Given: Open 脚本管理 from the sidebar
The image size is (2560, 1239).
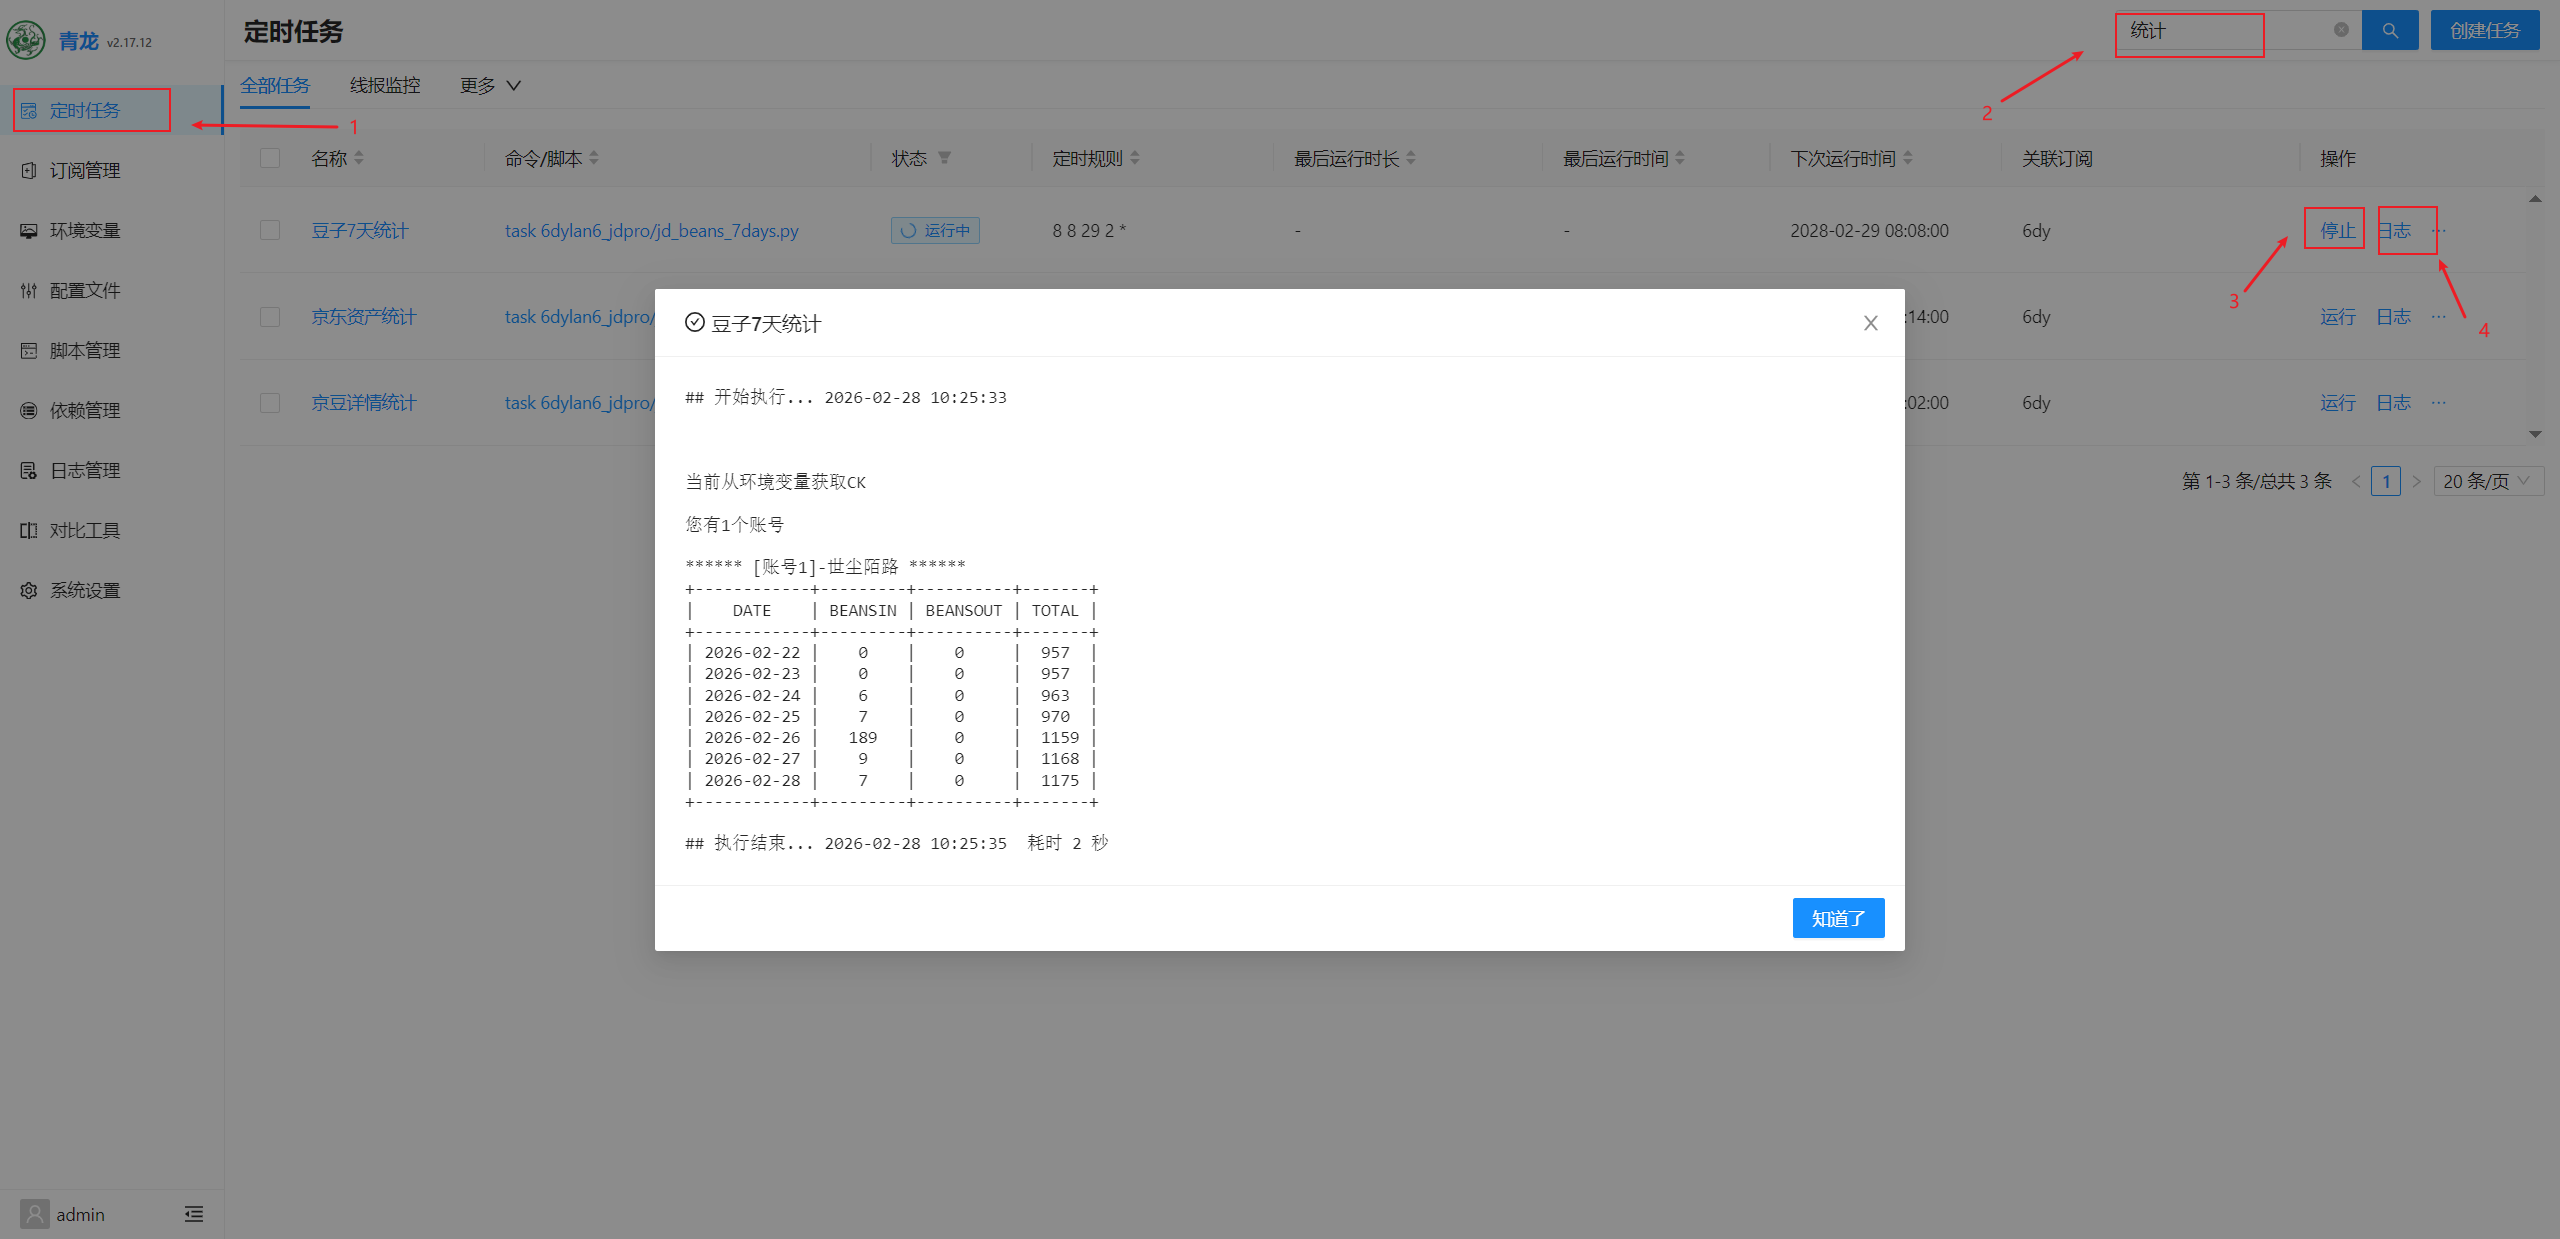Looking at the screenshot, I should point(85,350).
